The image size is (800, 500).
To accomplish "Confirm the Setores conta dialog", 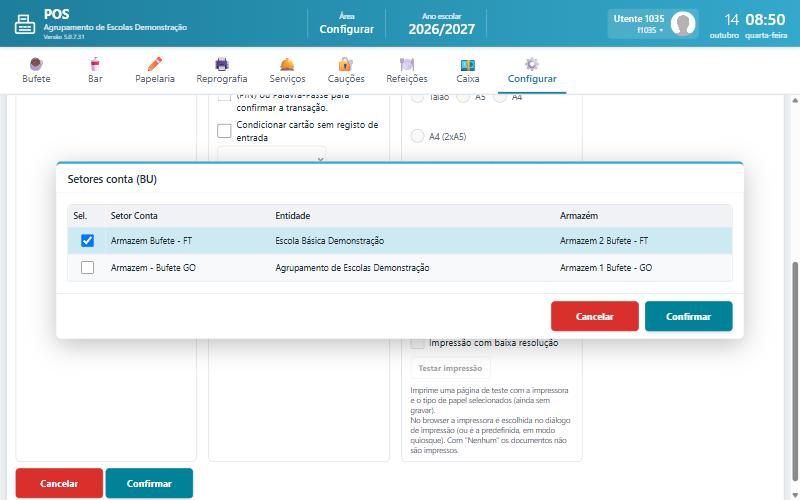I will pos(688,316).
